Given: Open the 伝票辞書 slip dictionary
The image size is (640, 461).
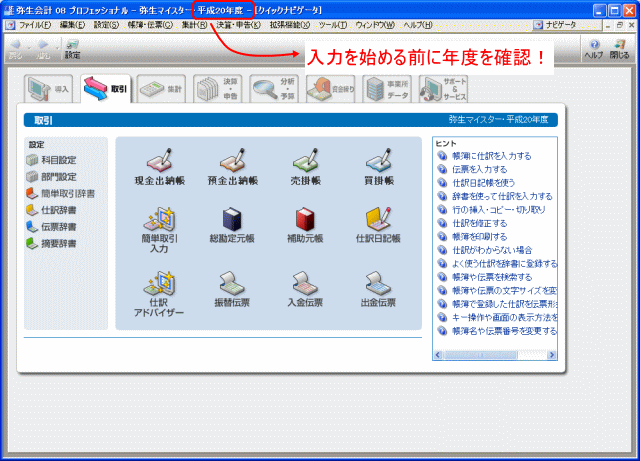Looking at the screenshot, I should [x=51, y=227].
